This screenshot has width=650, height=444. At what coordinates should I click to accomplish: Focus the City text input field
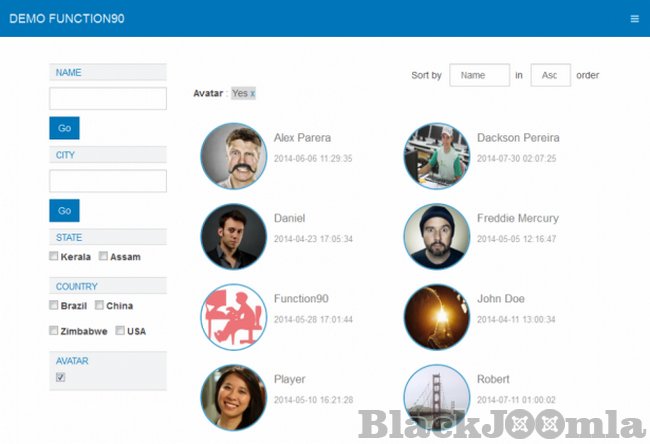108,181
